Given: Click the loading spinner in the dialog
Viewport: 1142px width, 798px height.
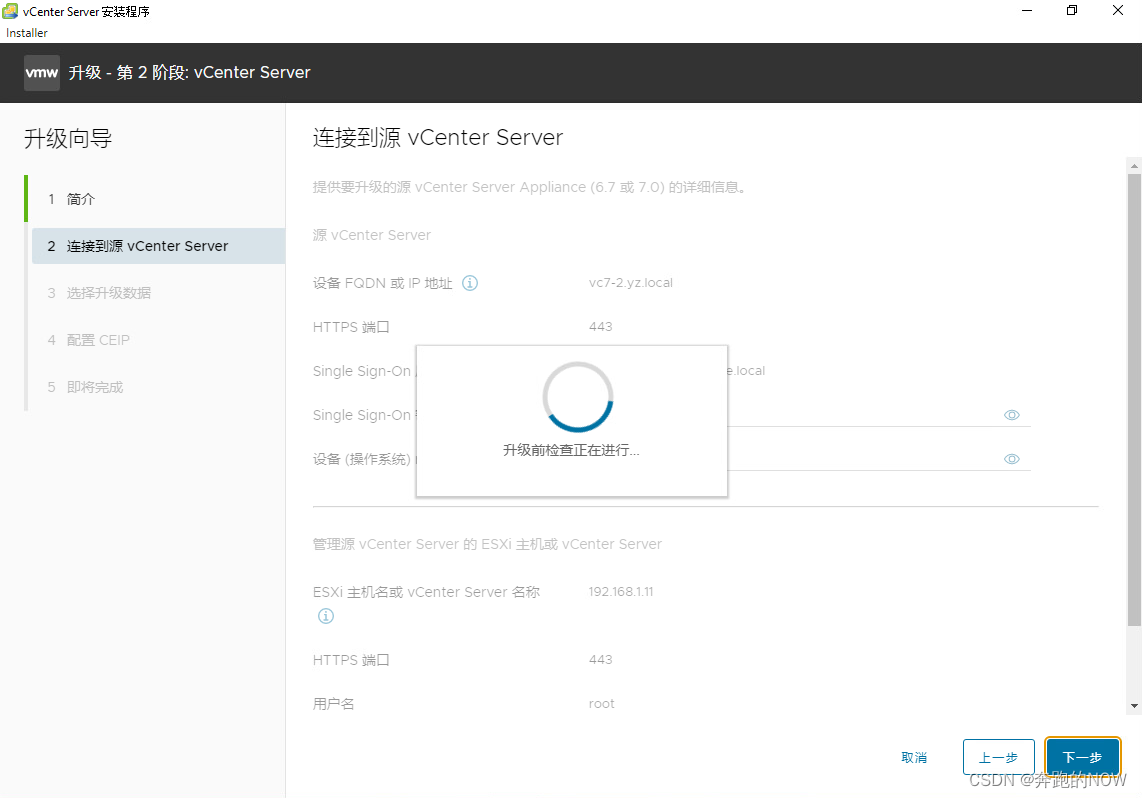Looking at the screenshot, I should pos(578,397).
